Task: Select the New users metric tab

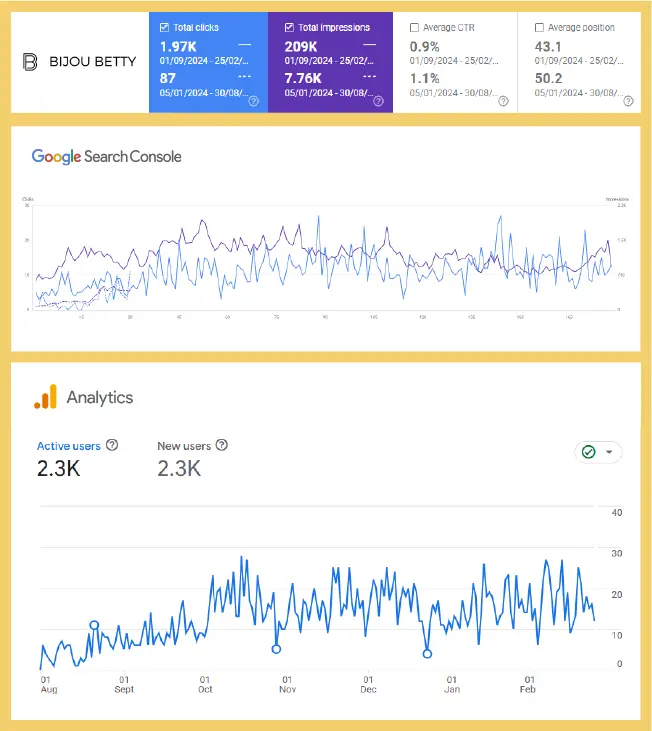Action: (184, 446)
